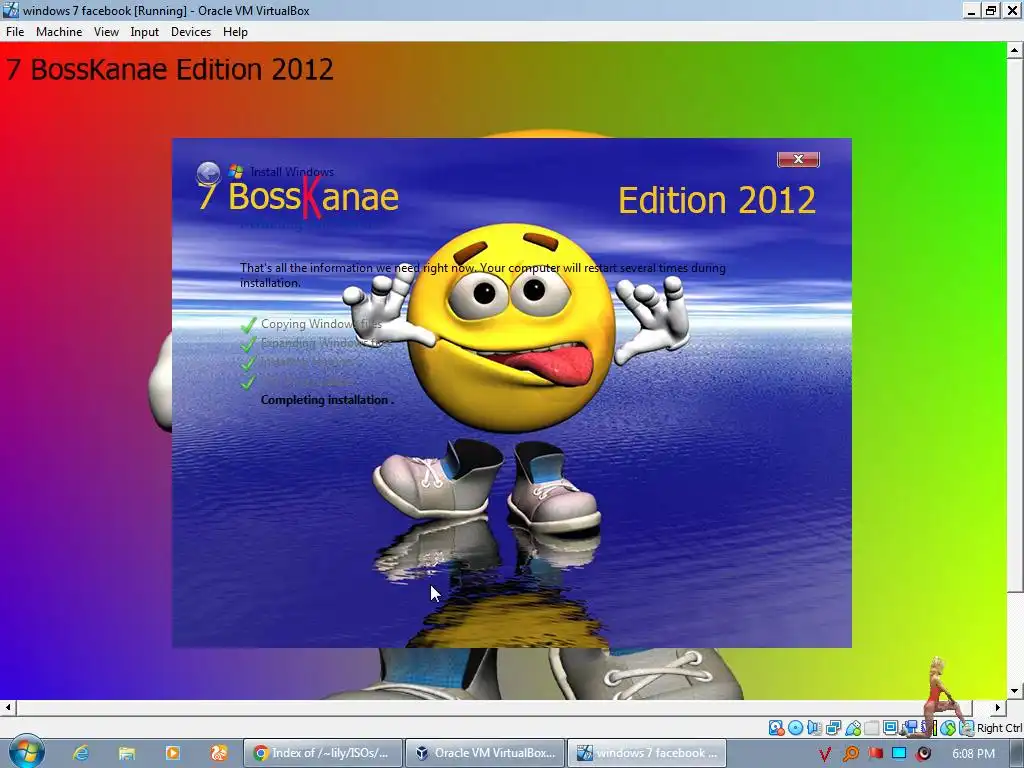Launch Internet Explorer from the taskbar
This screenshot has width=1024, height=768.
click(80, 753)
